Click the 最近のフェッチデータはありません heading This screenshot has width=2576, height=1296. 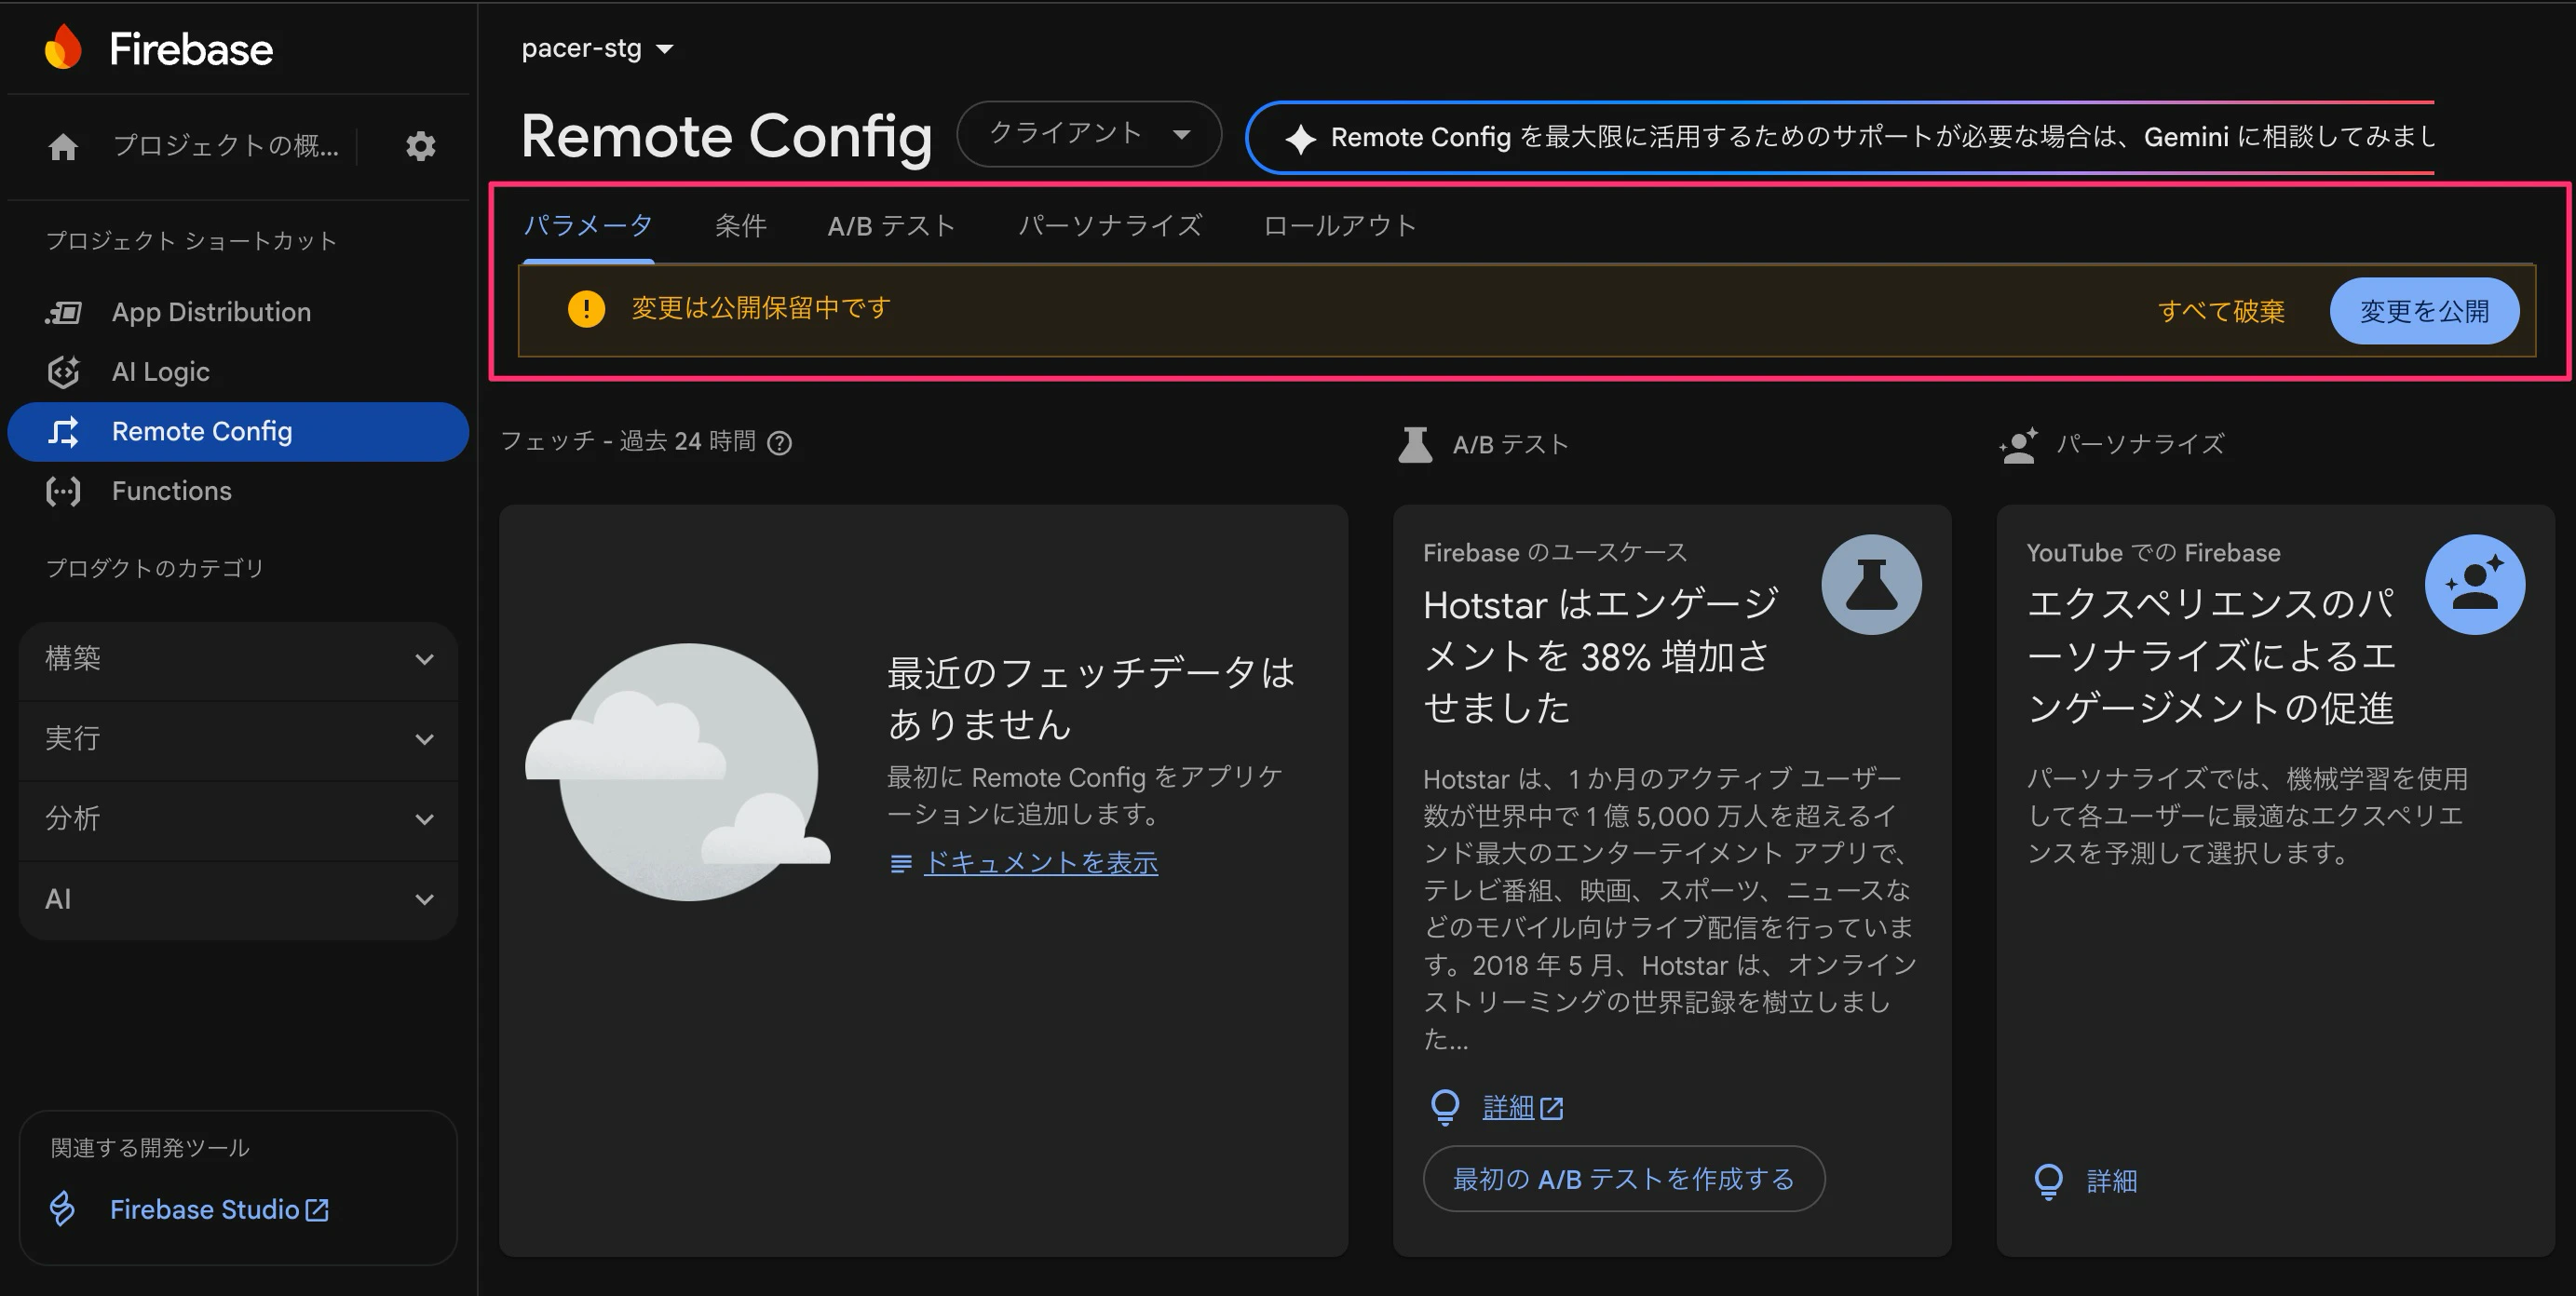coord(1091,698)
